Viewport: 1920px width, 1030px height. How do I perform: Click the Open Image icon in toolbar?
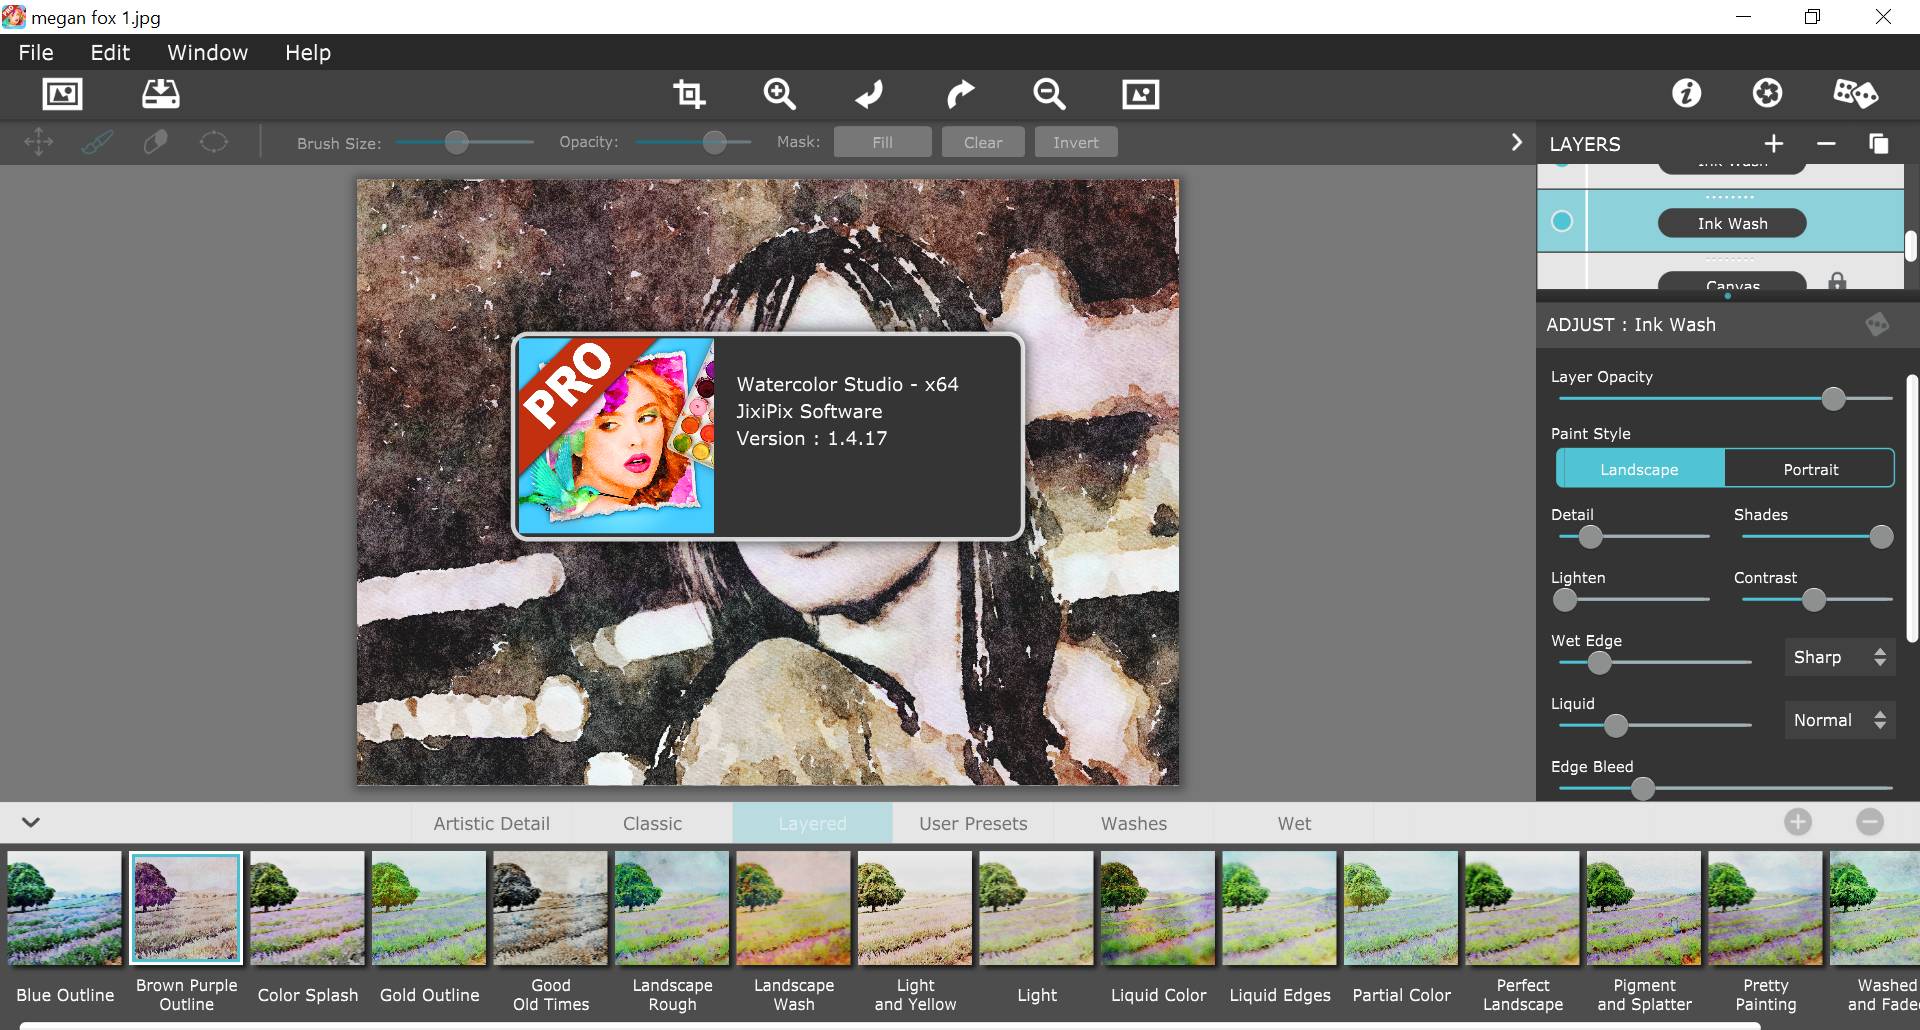click(62, 94)
